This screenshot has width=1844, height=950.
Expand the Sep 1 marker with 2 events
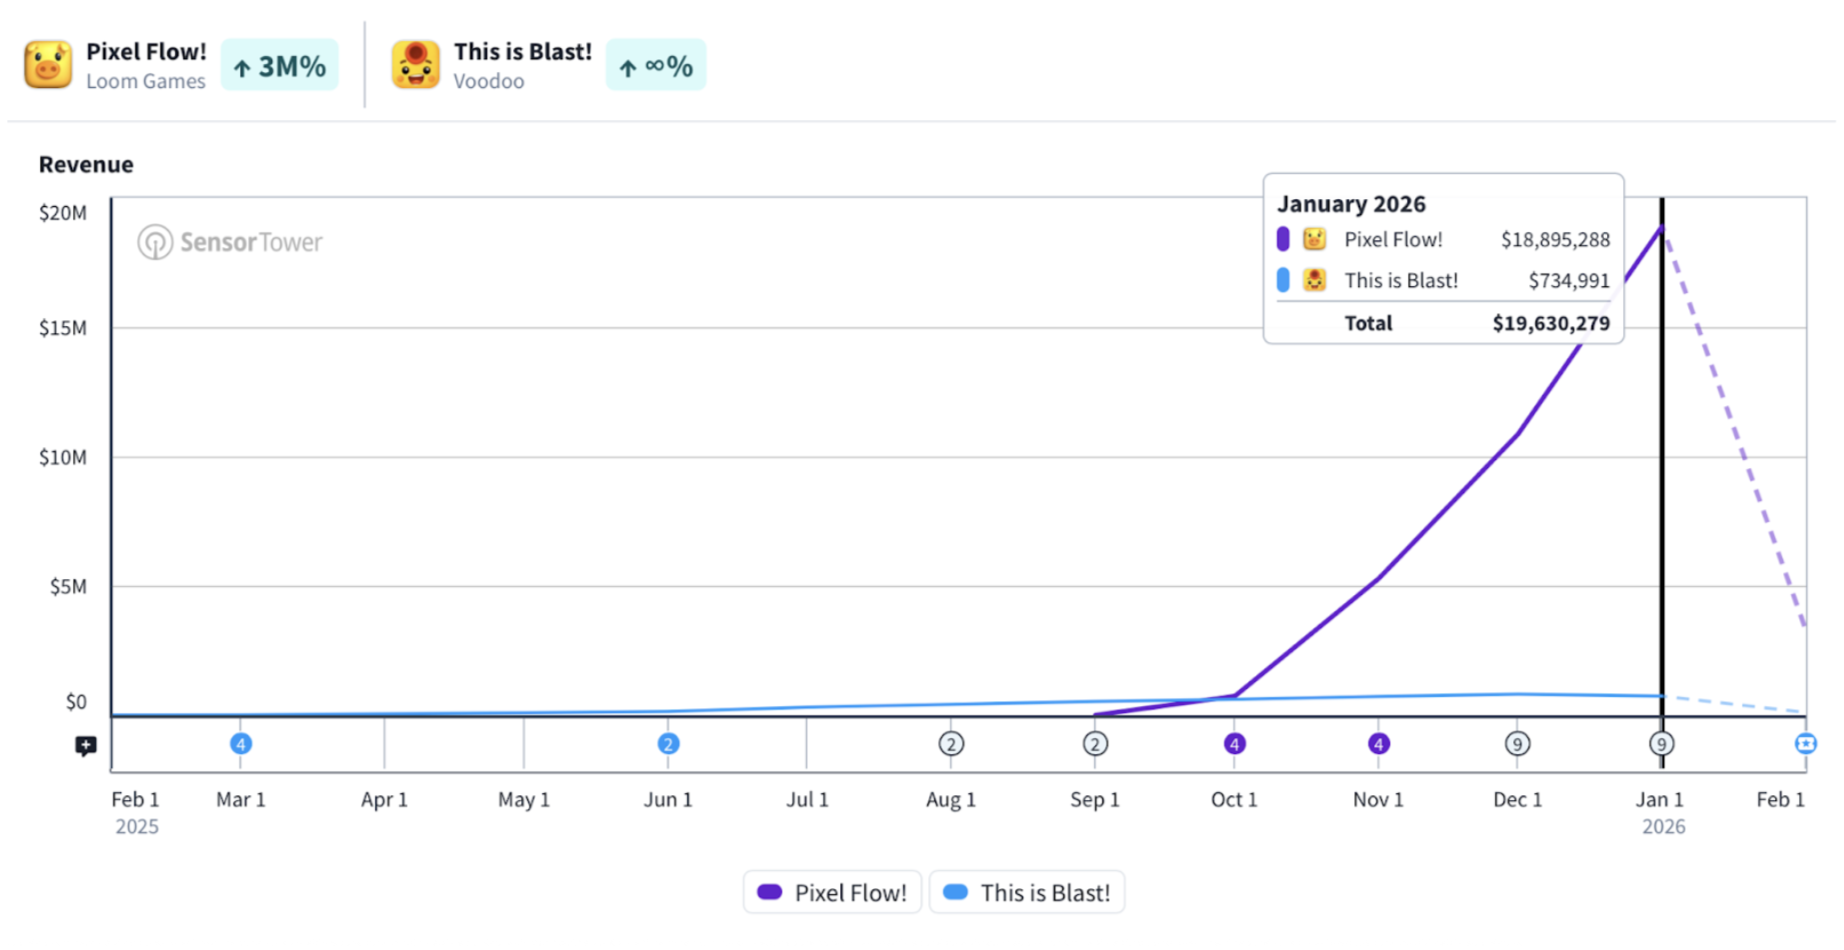[1095, 744]
